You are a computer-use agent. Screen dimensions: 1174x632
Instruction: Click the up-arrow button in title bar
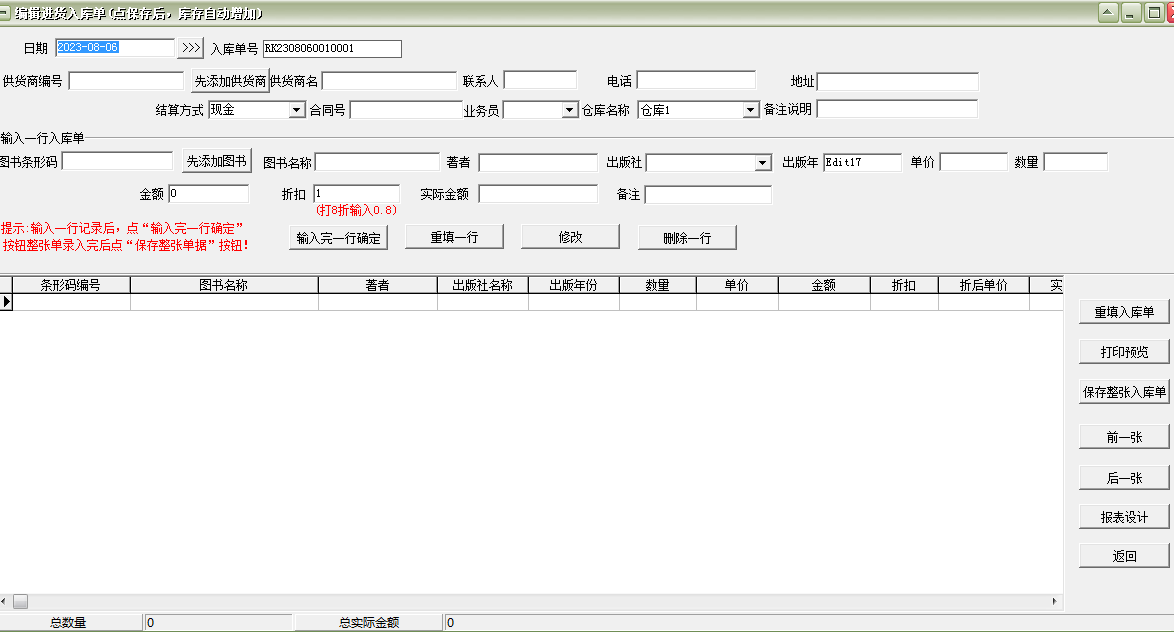[x=1109, y=12]
